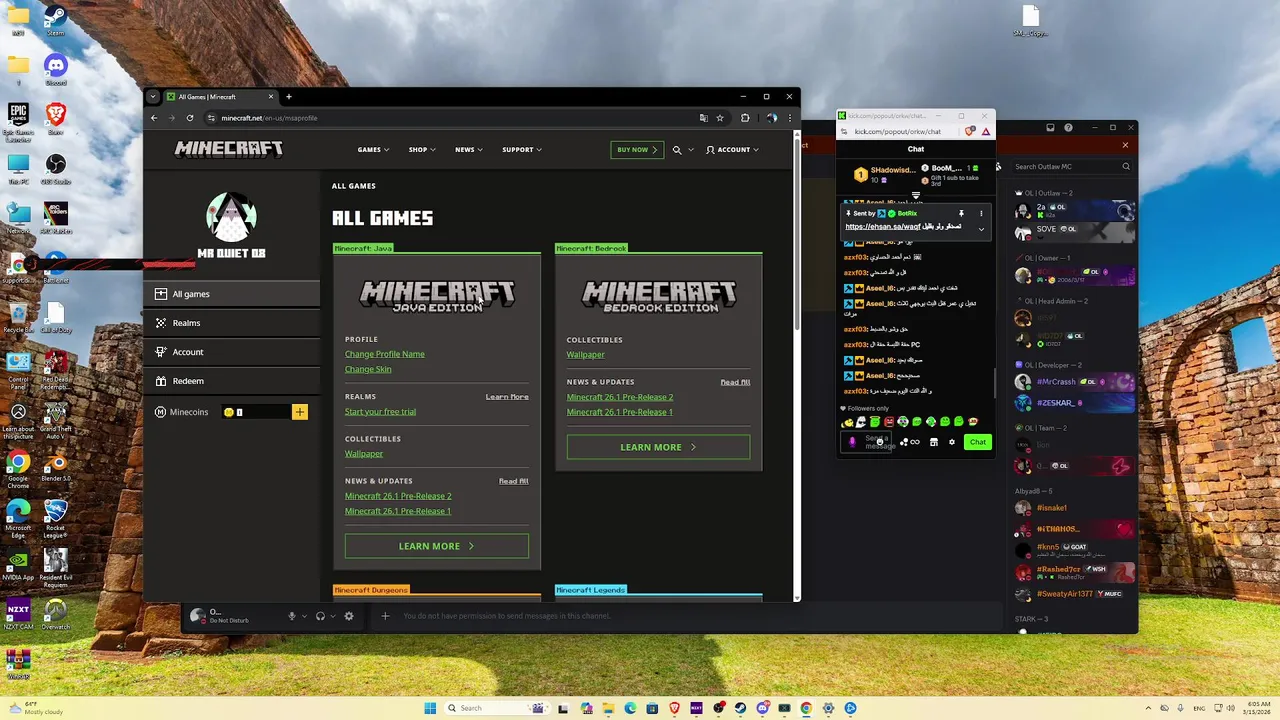Click the Minecraft logo in the header

tap(229, 149)
